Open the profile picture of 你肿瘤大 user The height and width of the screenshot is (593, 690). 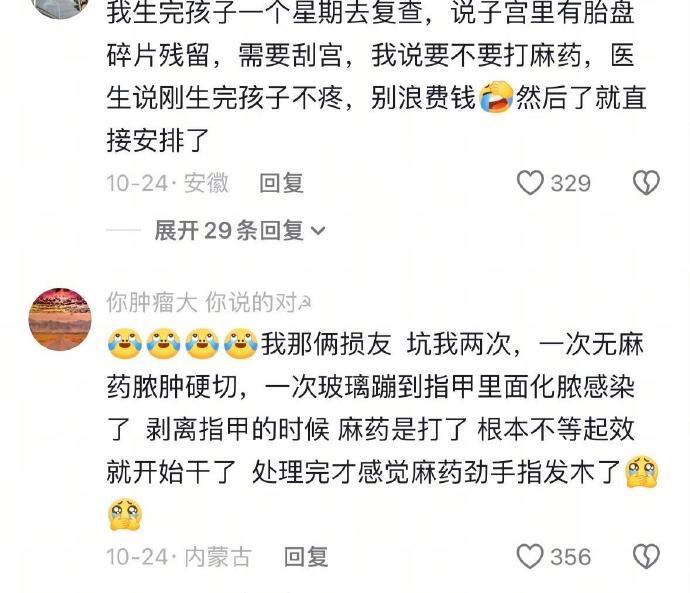click(x=60, y=319)
